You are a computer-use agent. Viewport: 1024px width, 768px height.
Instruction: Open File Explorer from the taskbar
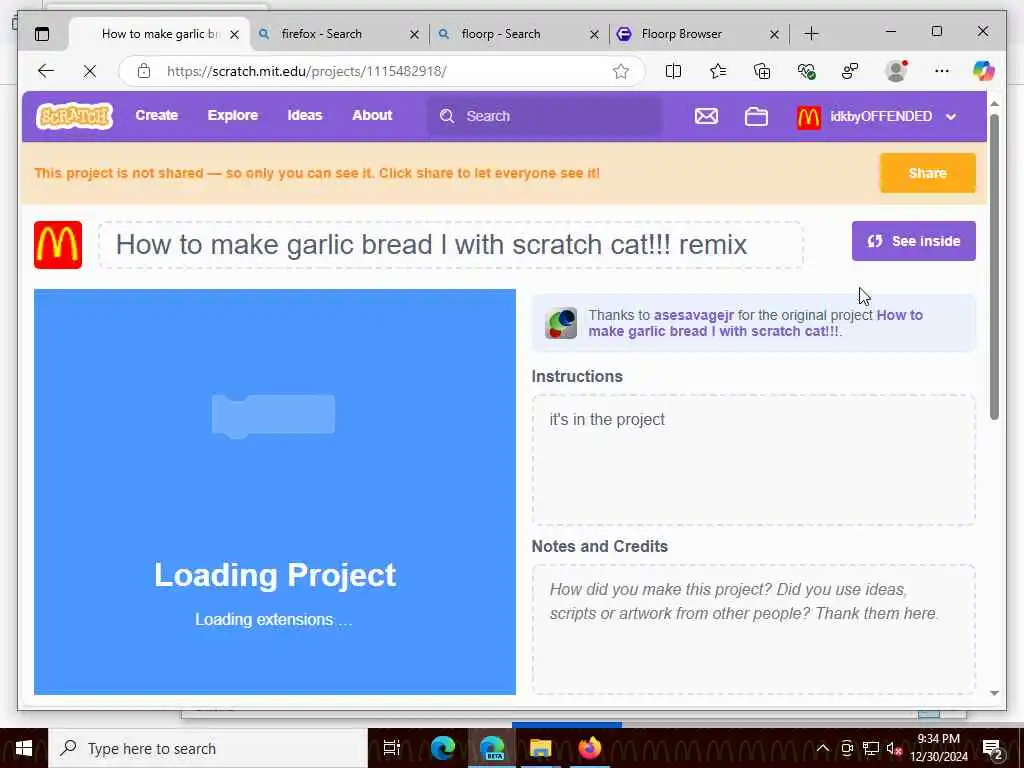coord(541,748)
